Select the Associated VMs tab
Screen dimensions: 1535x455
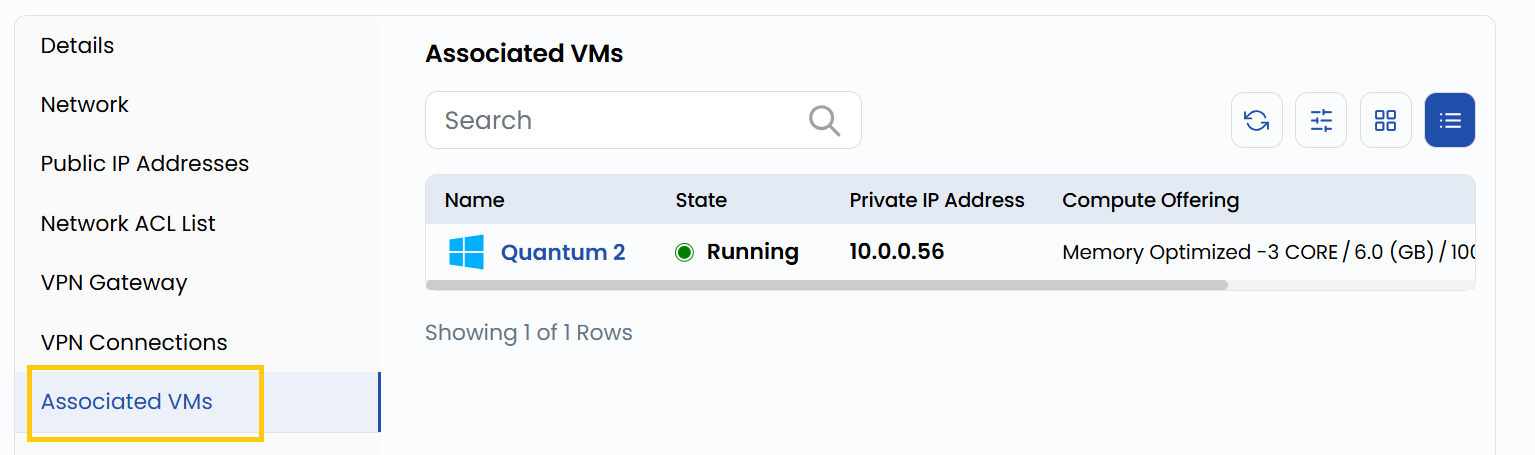(x=127, y=402)
